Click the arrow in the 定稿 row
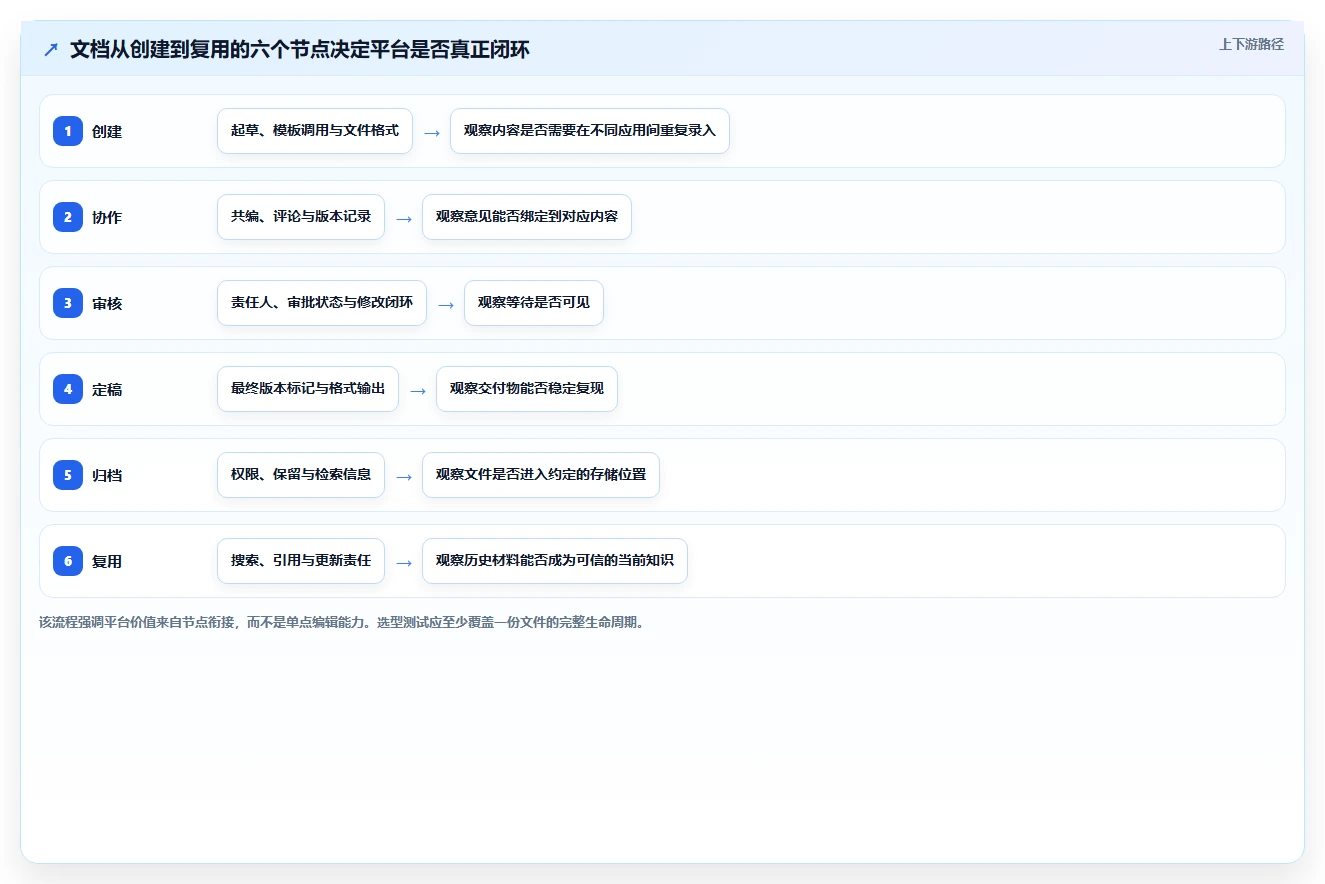The width and height of the screenshot is (1325, 884). pyautogui.click(x=418, y=390)
